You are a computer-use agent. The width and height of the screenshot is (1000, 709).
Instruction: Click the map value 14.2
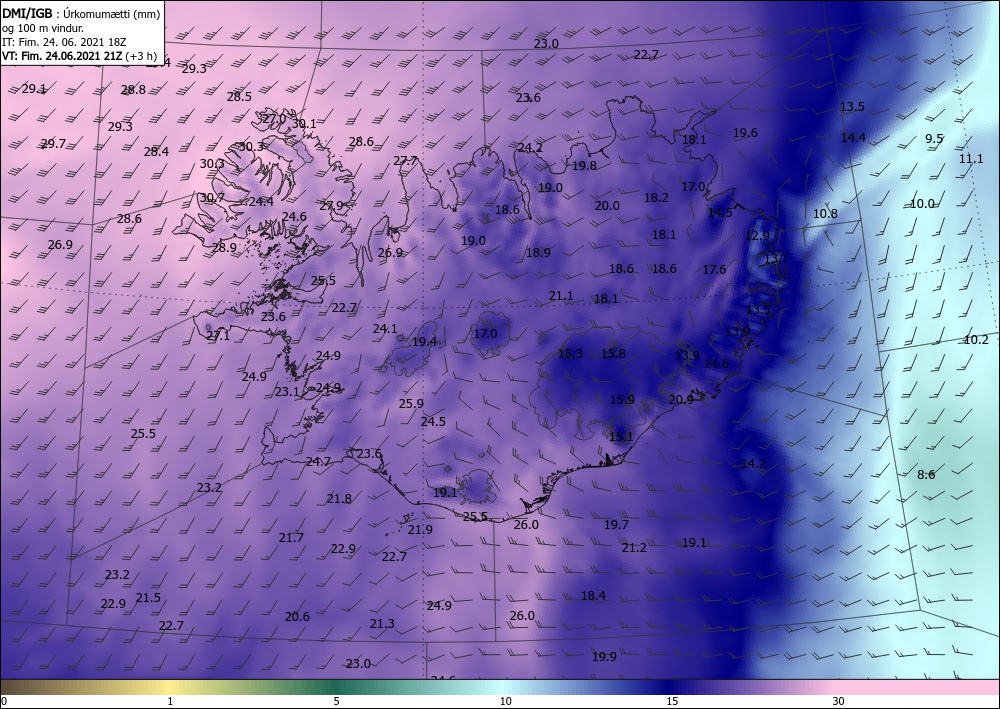pyautogui.click(x=753, y=464)
